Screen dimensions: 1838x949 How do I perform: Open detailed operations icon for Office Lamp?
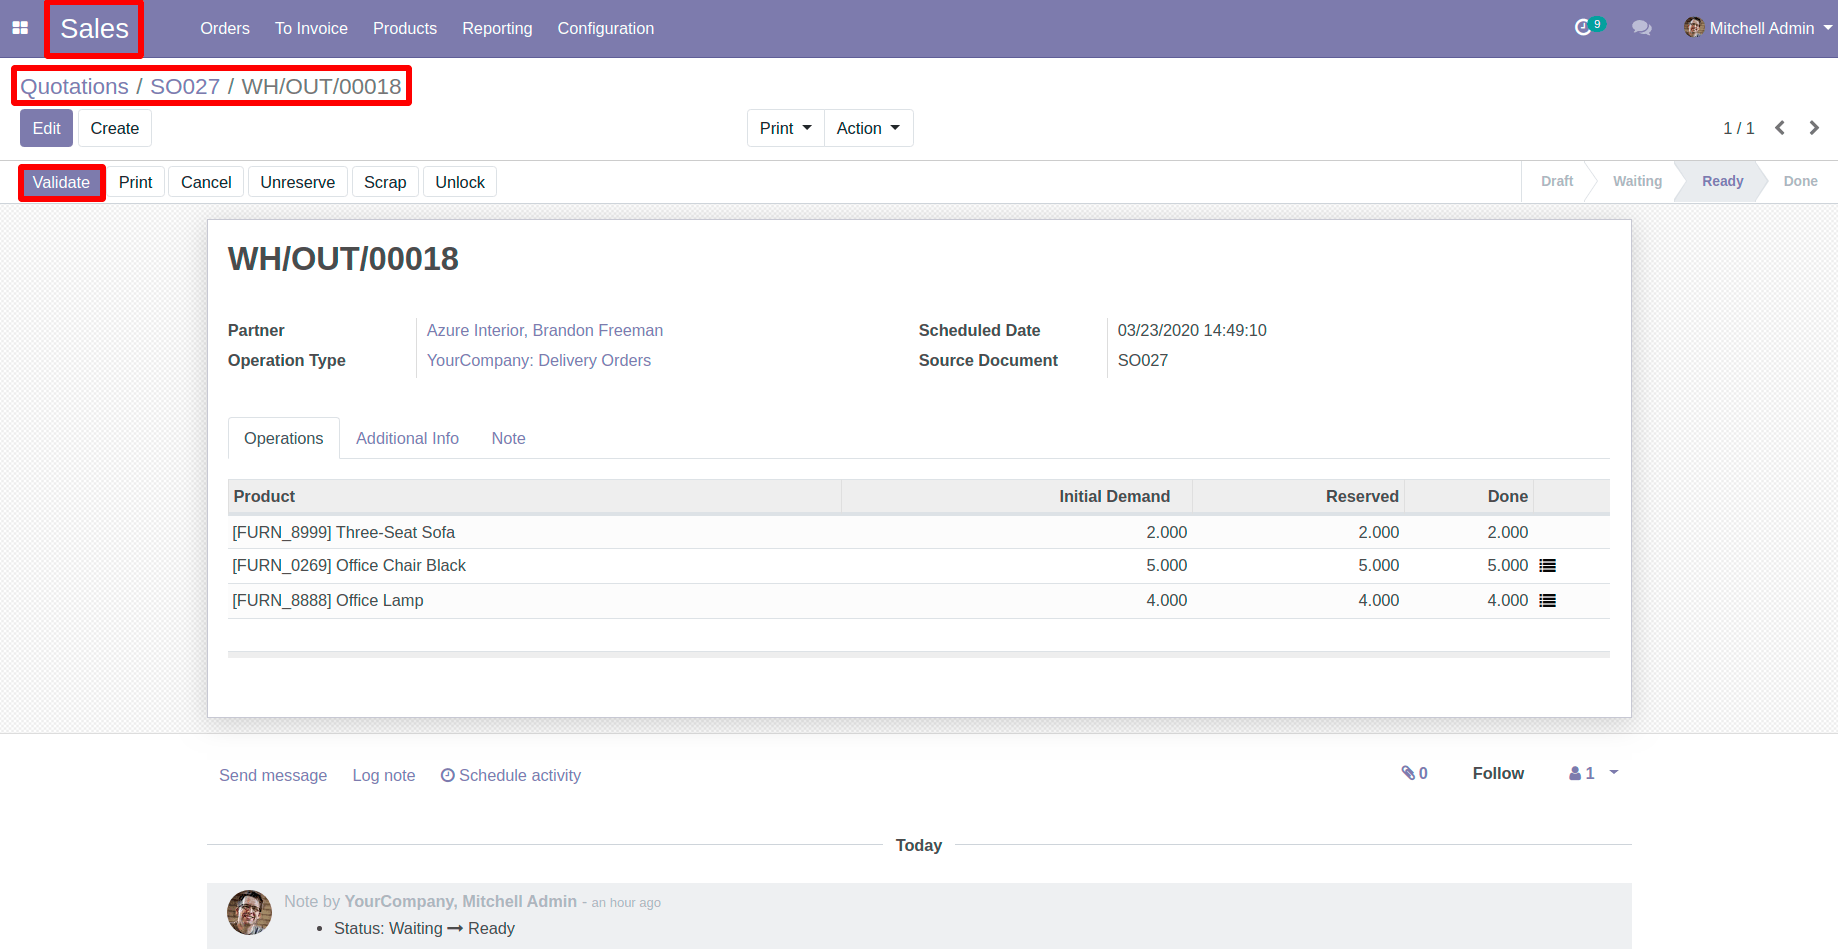click(1548, 601)
